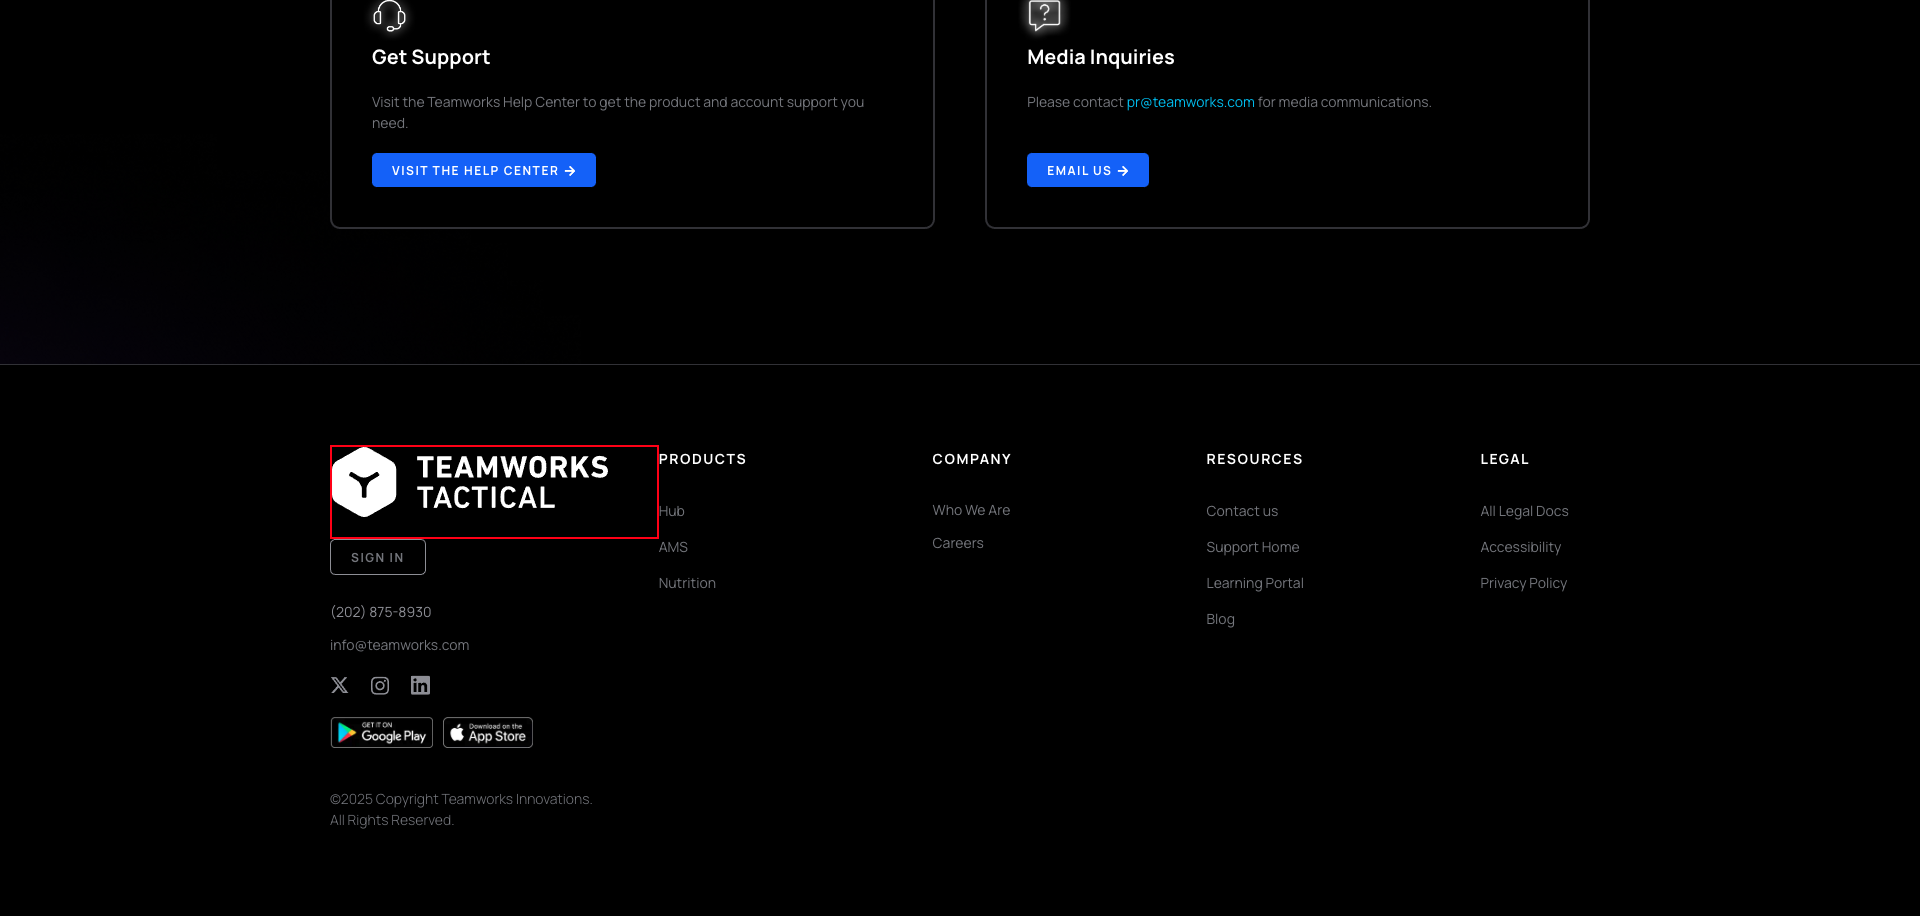The height and width of the screenshot is (916, 1920).
Task: Click the Google Play store badge
Action: (381, 733)
